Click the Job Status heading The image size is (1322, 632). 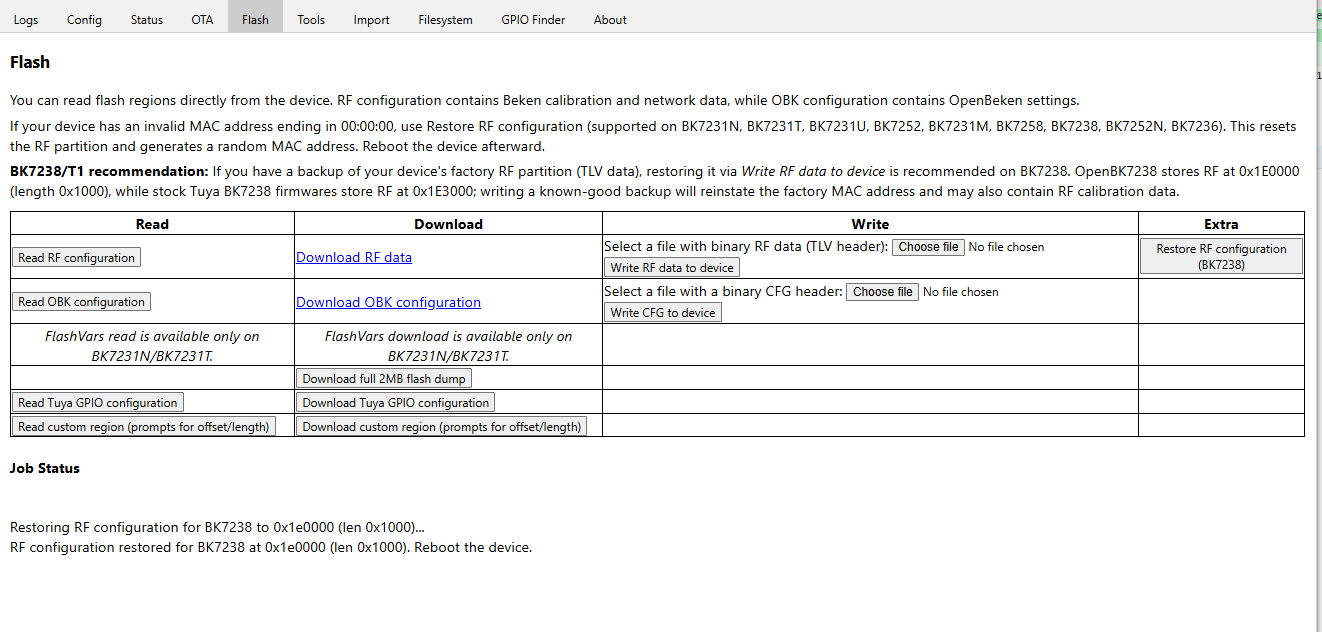(45, 468)
